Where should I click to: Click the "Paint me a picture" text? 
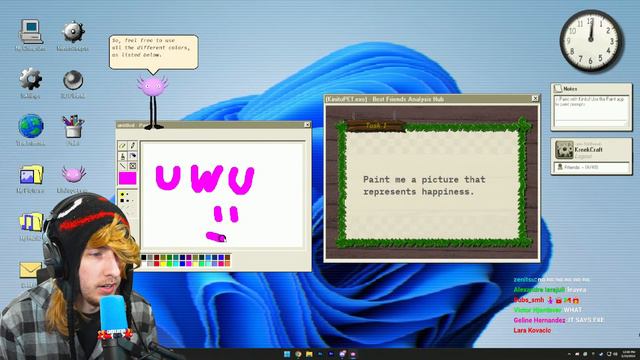point(424,185)
